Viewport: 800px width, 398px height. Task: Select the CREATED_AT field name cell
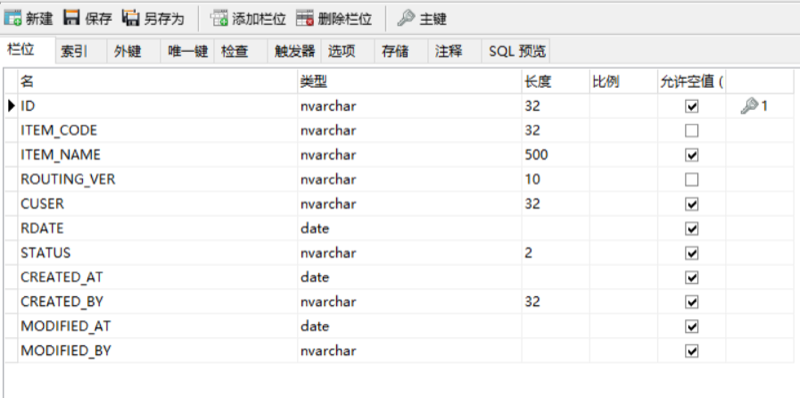pos(158,278)
